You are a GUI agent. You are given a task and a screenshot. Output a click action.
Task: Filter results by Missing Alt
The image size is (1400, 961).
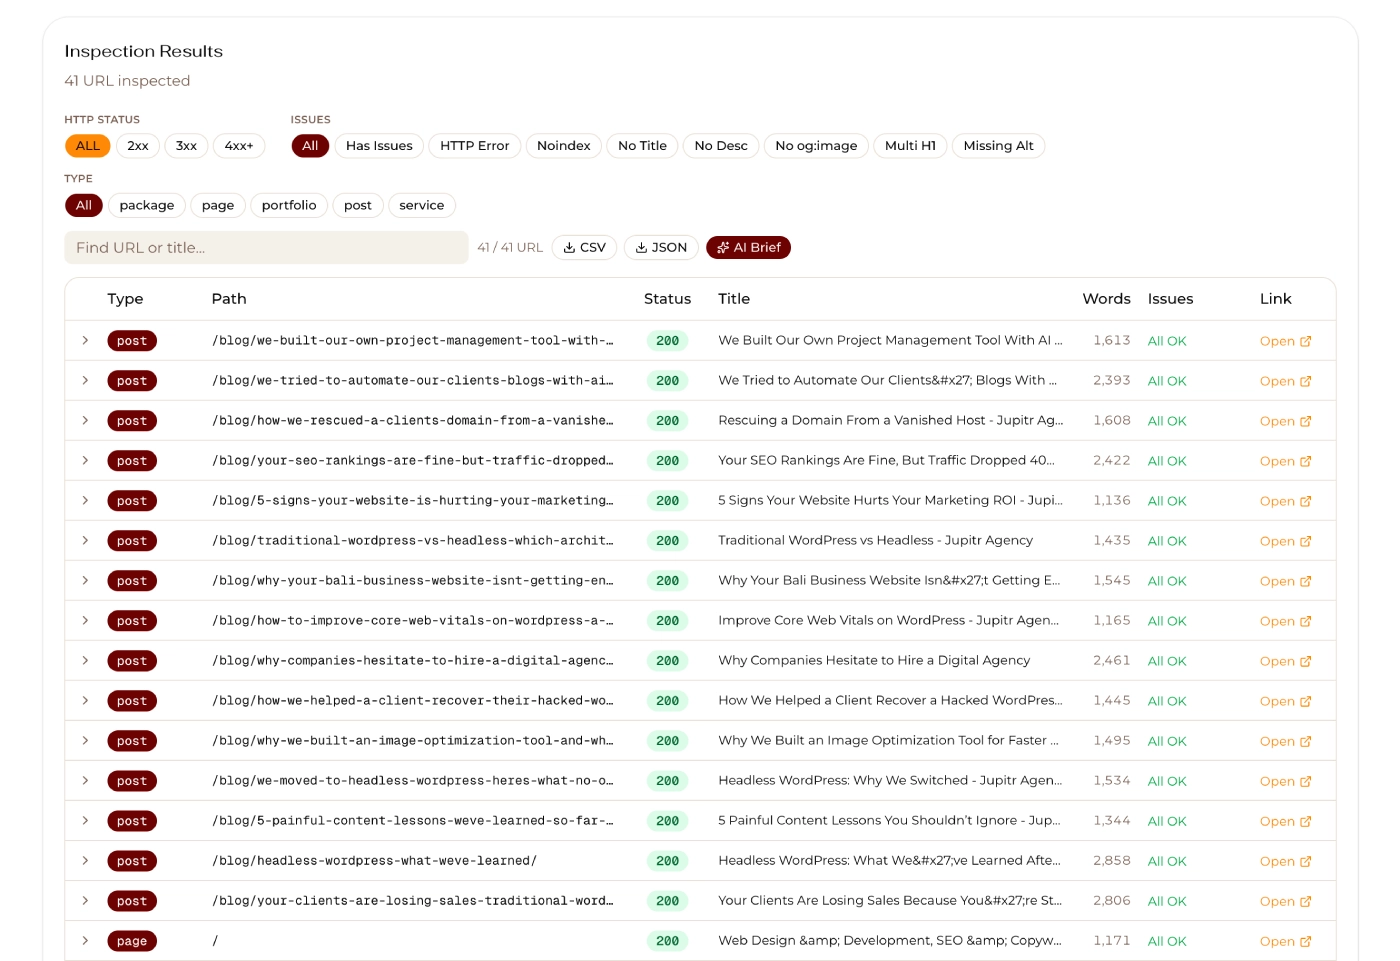tap(998, 146)
